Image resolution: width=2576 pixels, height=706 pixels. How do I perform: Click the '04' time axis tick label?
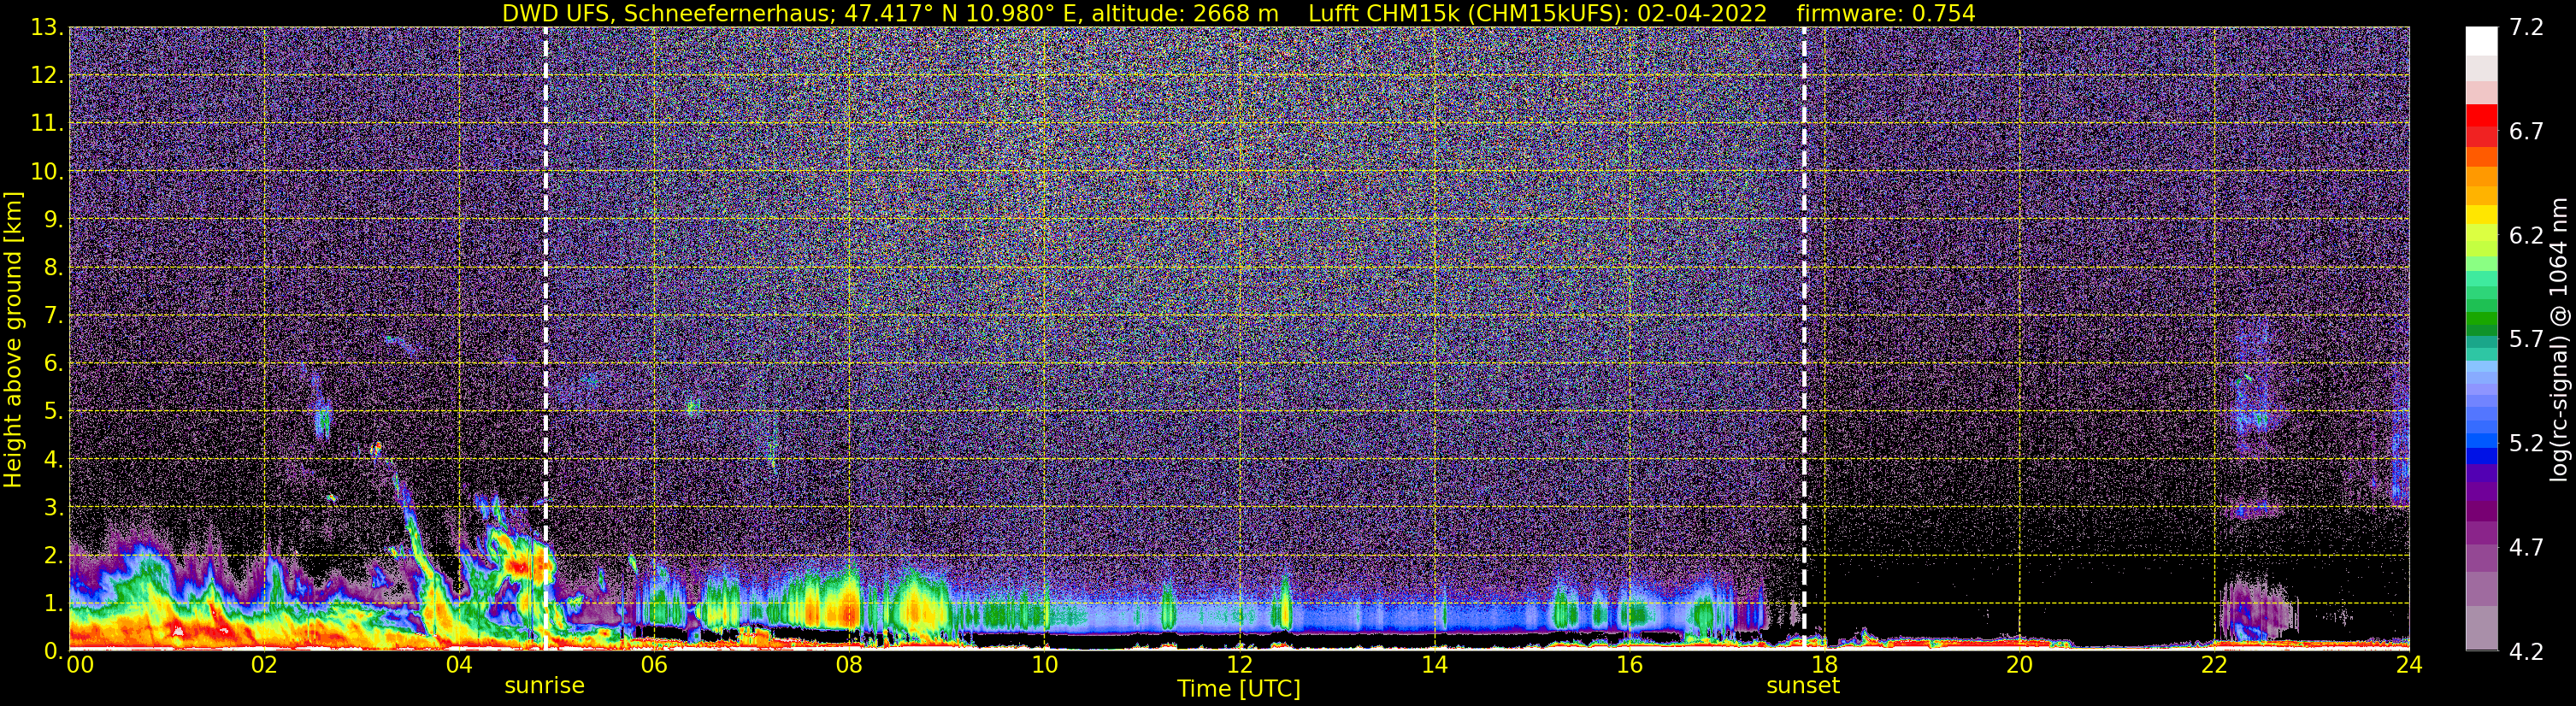tap(459, 665)
